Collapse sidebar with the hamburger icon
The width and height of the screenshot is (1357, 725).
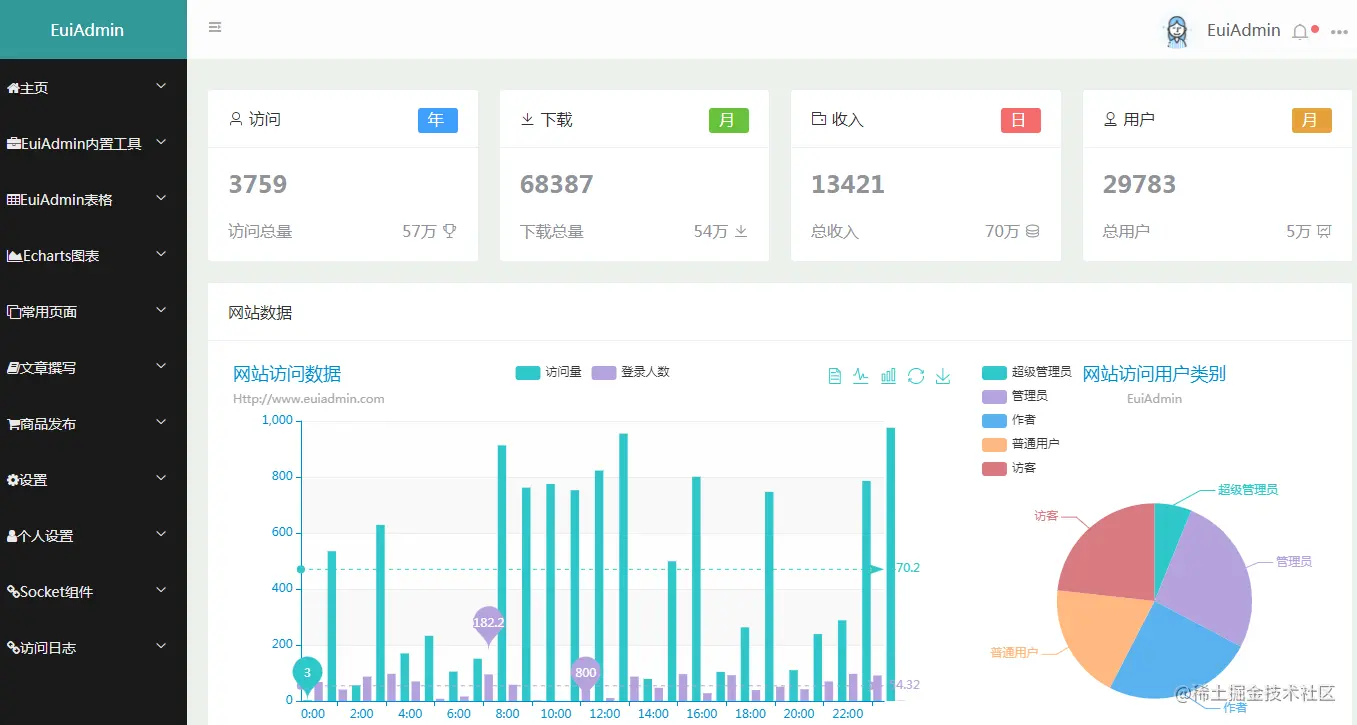click(215, 27)
